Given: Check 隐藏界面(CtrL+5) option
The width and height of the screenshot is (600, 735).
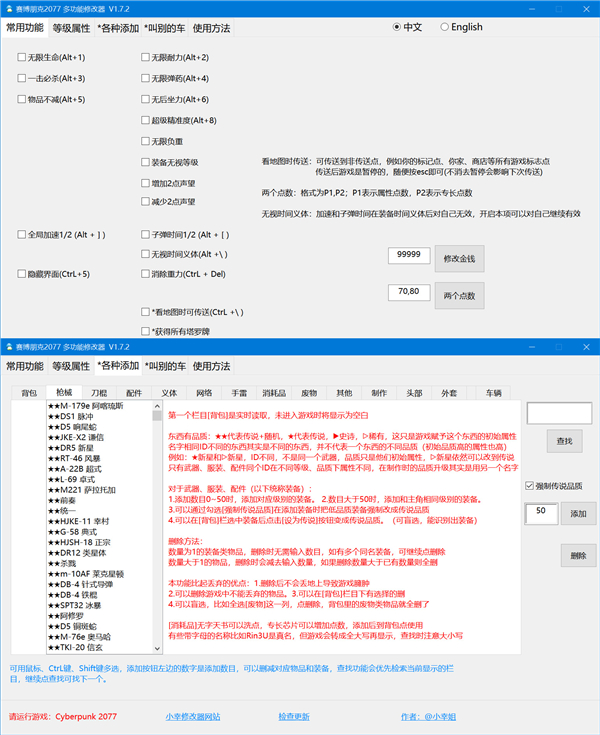Looking at the screenshot, I should (22, 274).
